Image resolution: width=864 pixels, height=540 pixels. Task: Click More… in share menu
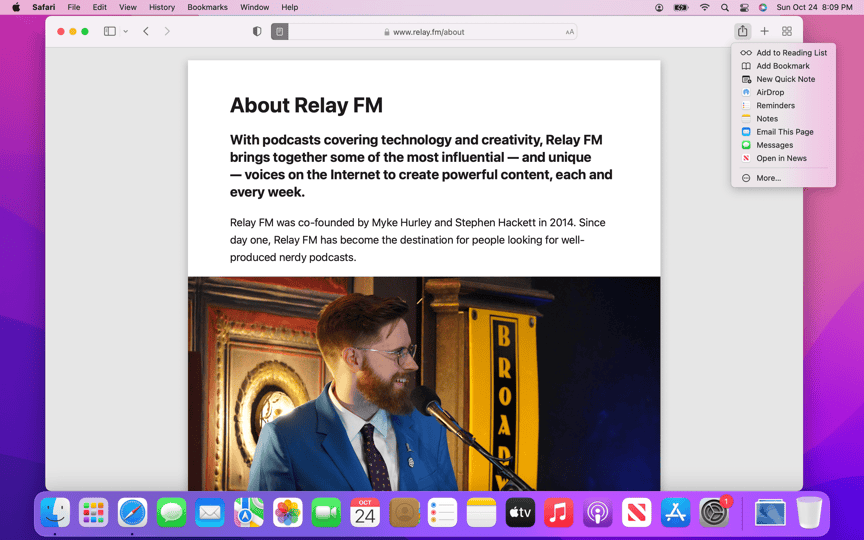click(x=784, y=179)
